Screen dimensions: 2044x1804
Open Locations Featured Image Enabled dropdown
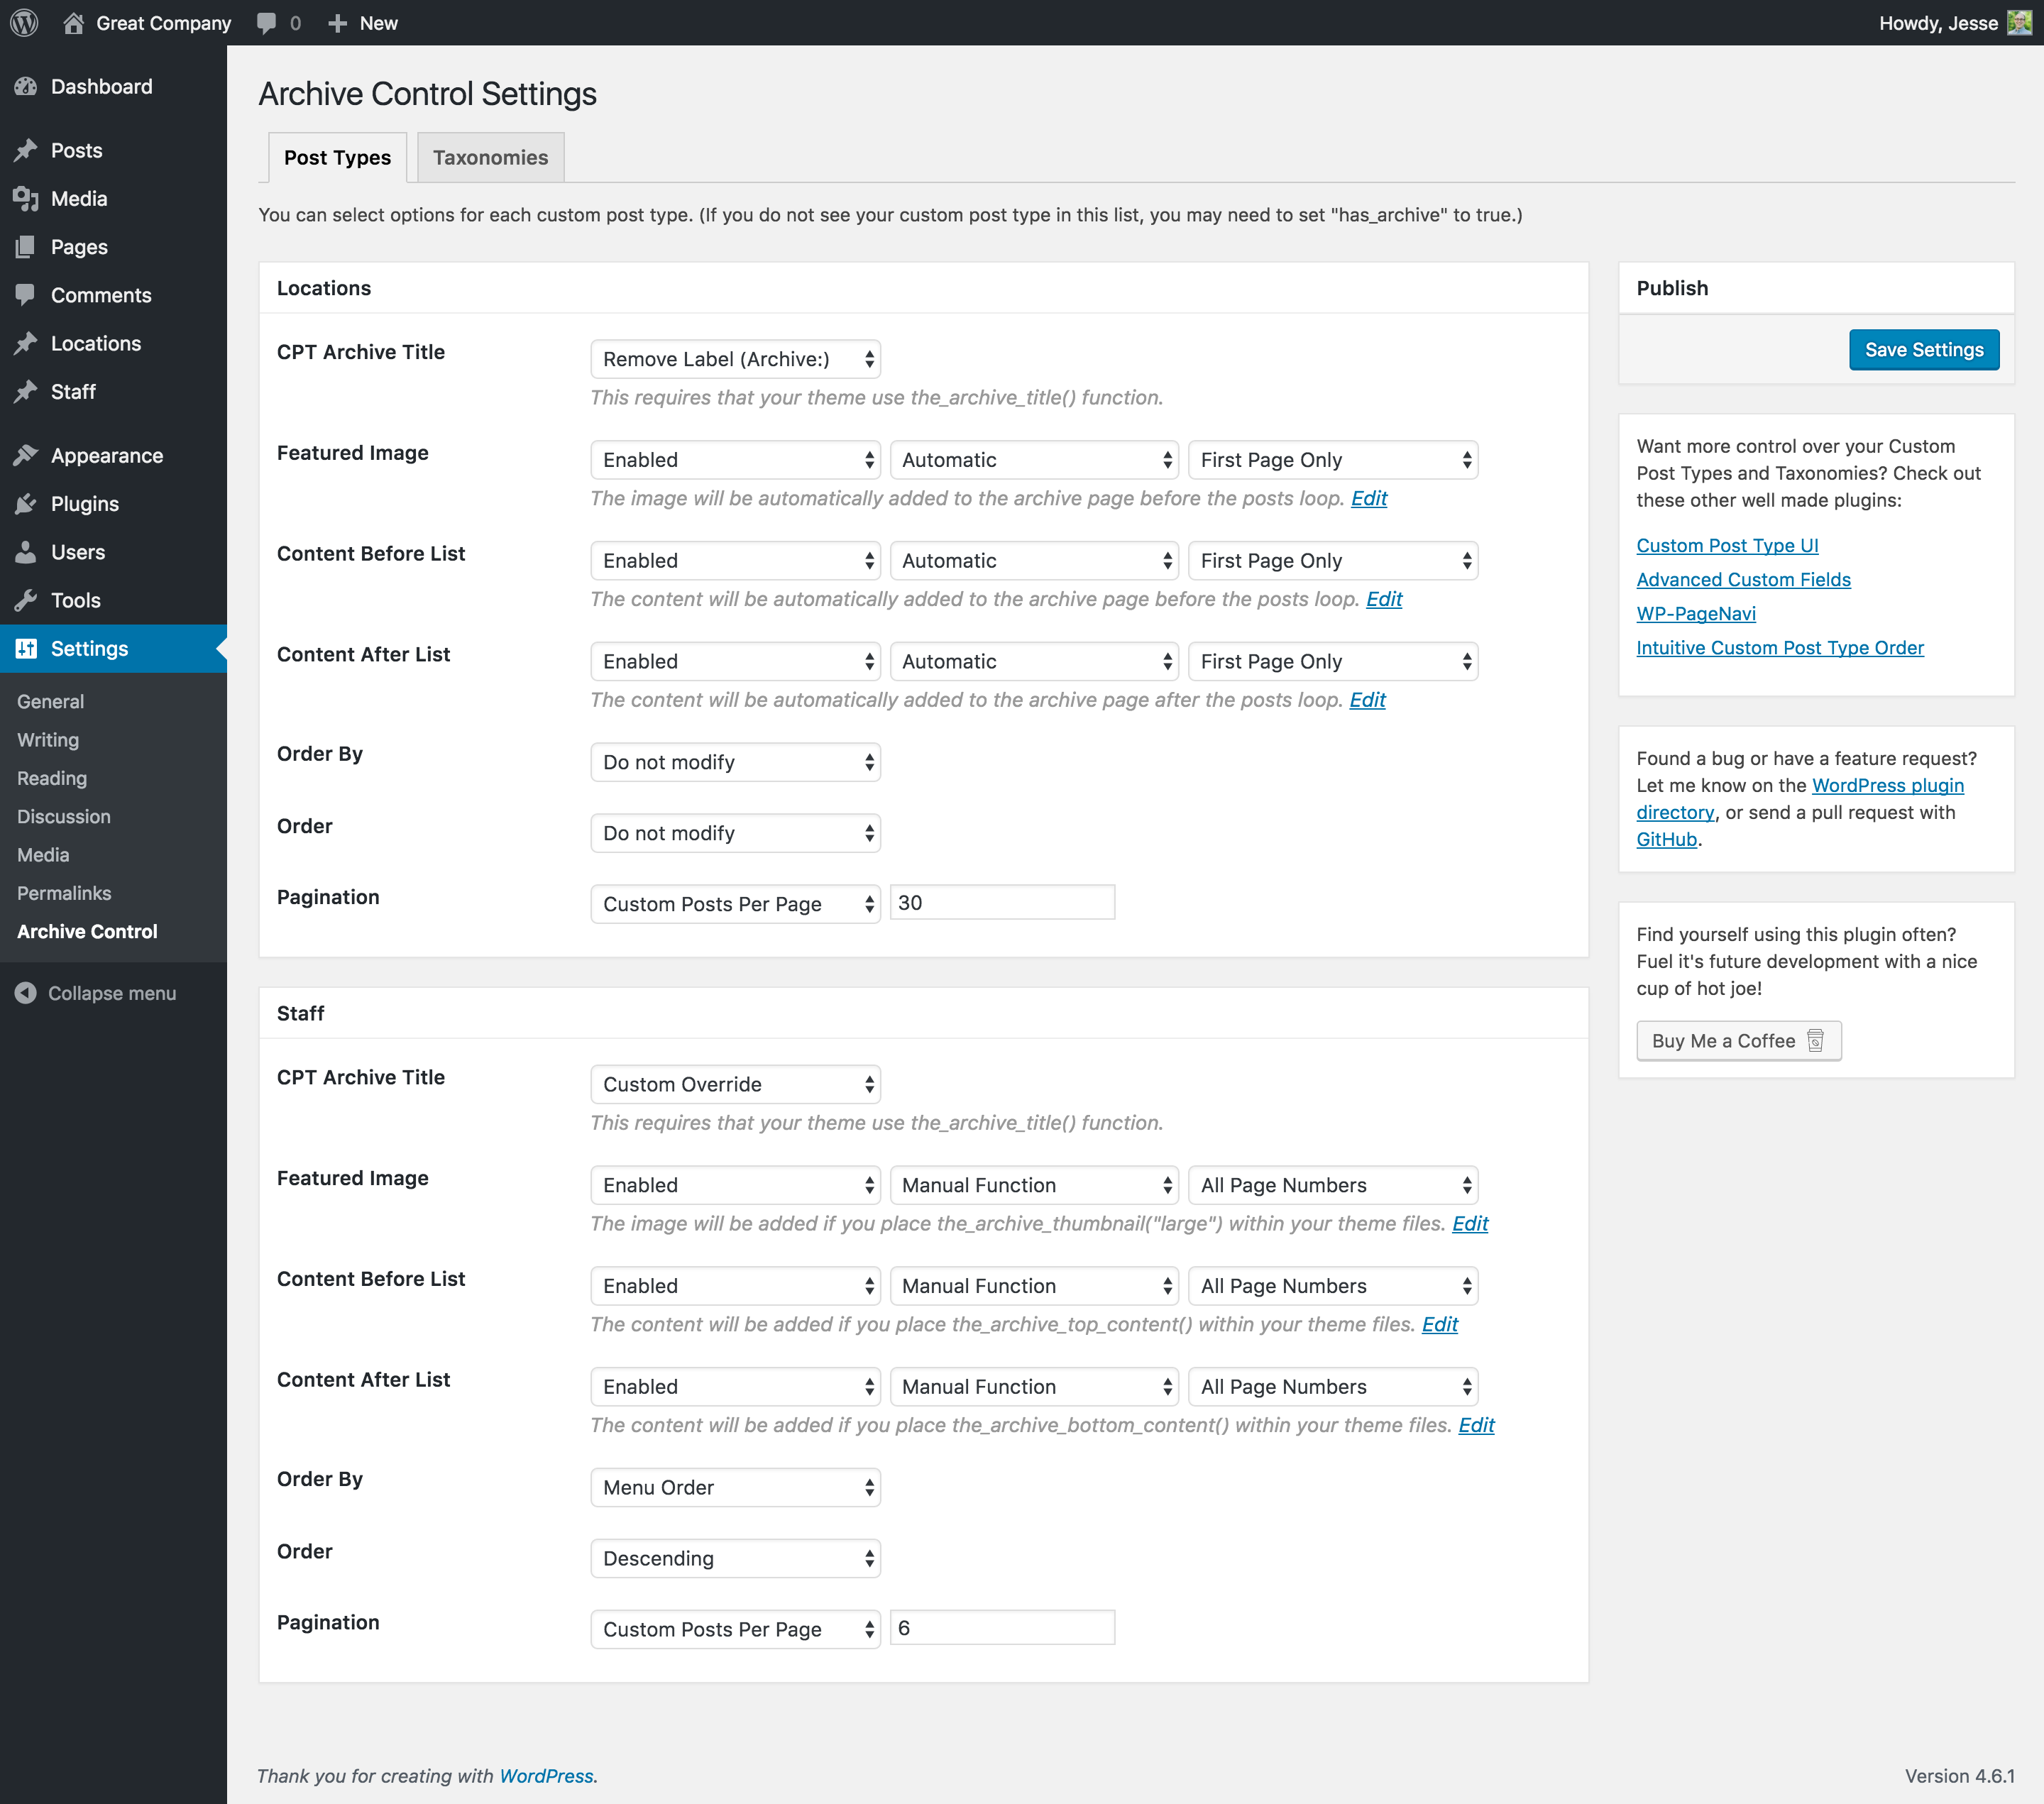point(735,460)
